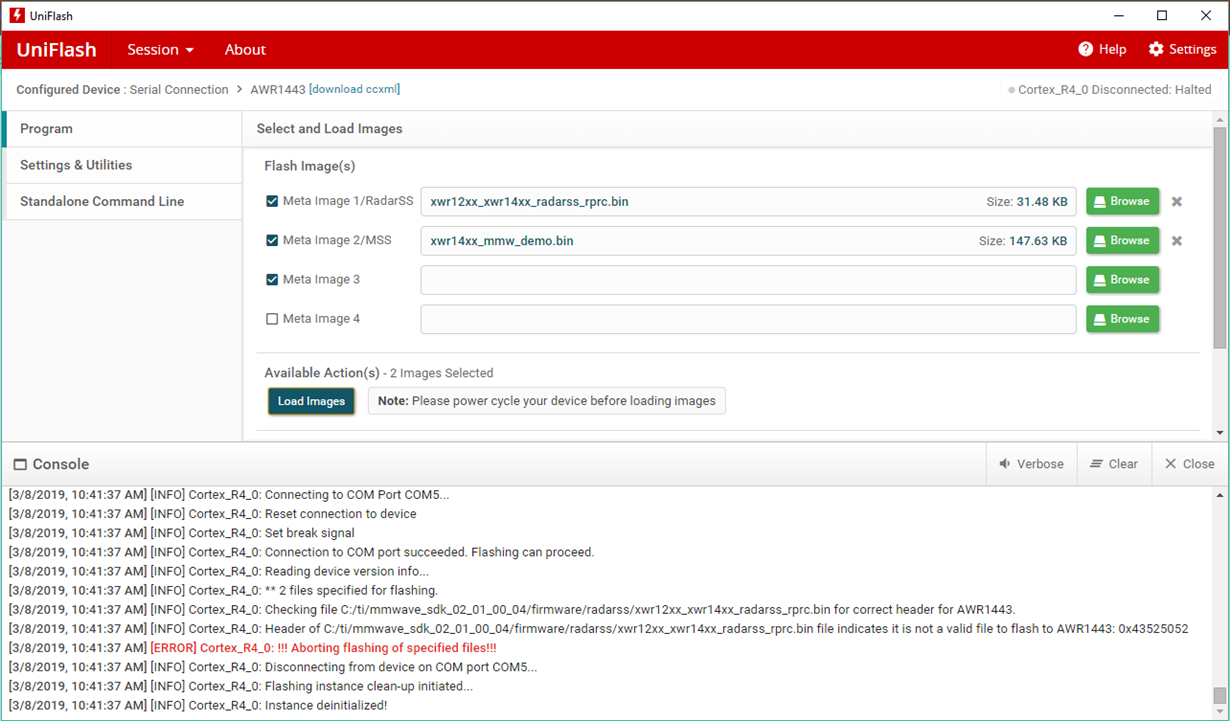Enable Meta Image 4 checkbox
The height and width of the screenshot is (721, 1230).
click(272, 318)
